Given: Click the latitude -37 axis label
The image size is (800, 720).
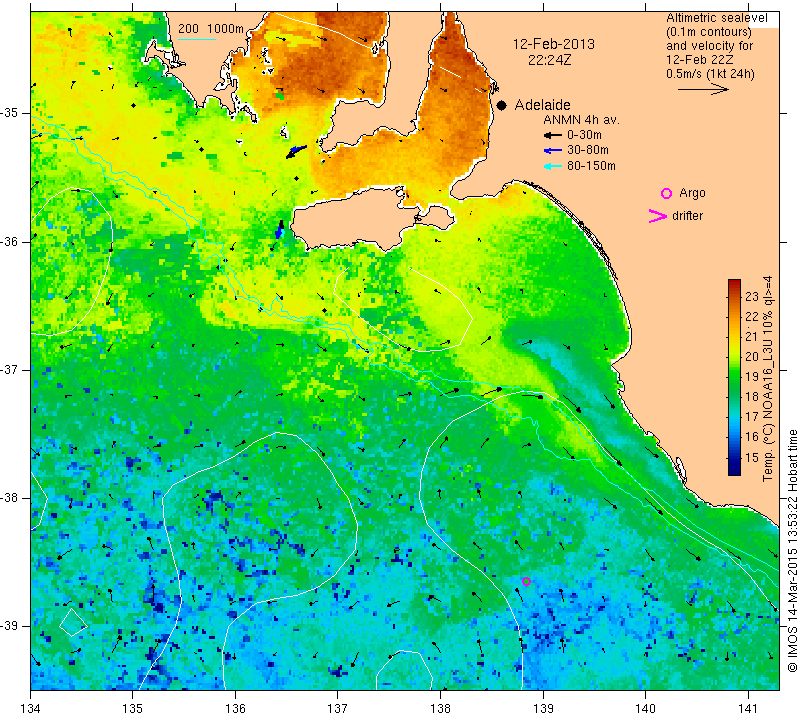Looking at the screenshot, I should (10, 369).
